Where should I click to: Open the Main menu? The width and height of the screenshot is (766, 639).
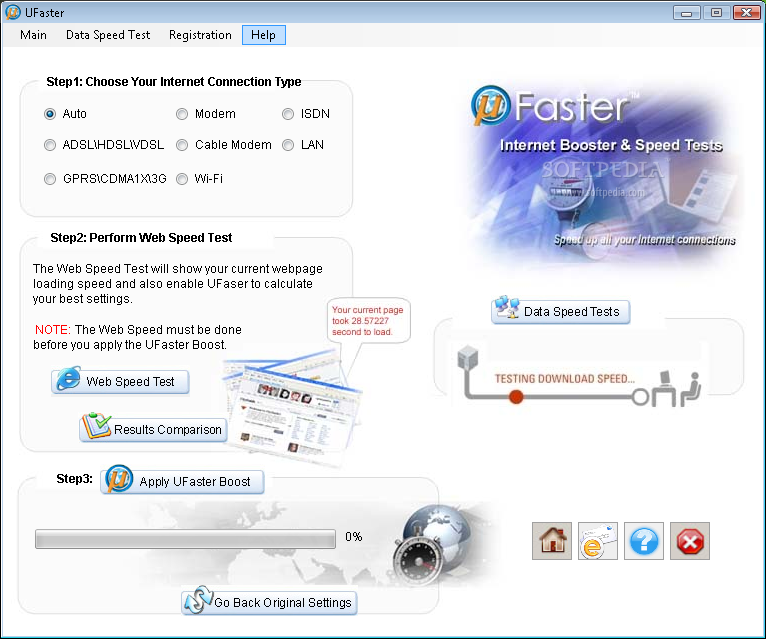click(33, 35)
